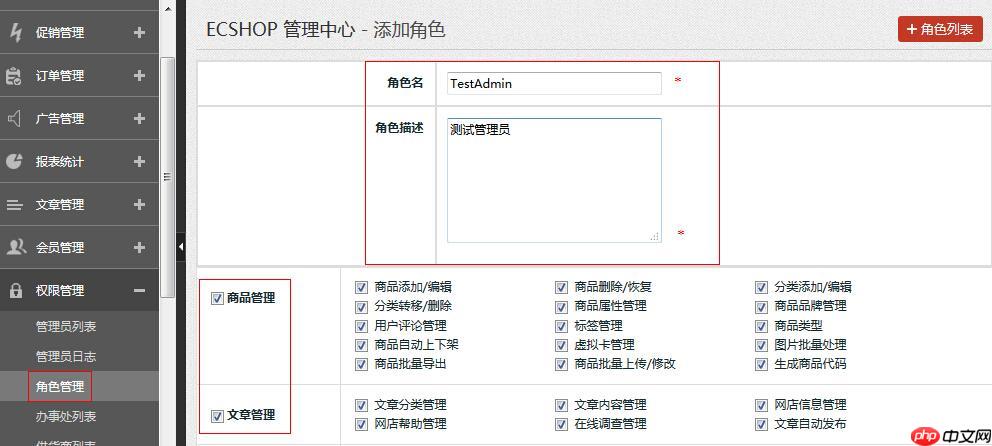992x446 pixels.
Task: Expand the 文章管理 menu plus sign
Action: 140,204
